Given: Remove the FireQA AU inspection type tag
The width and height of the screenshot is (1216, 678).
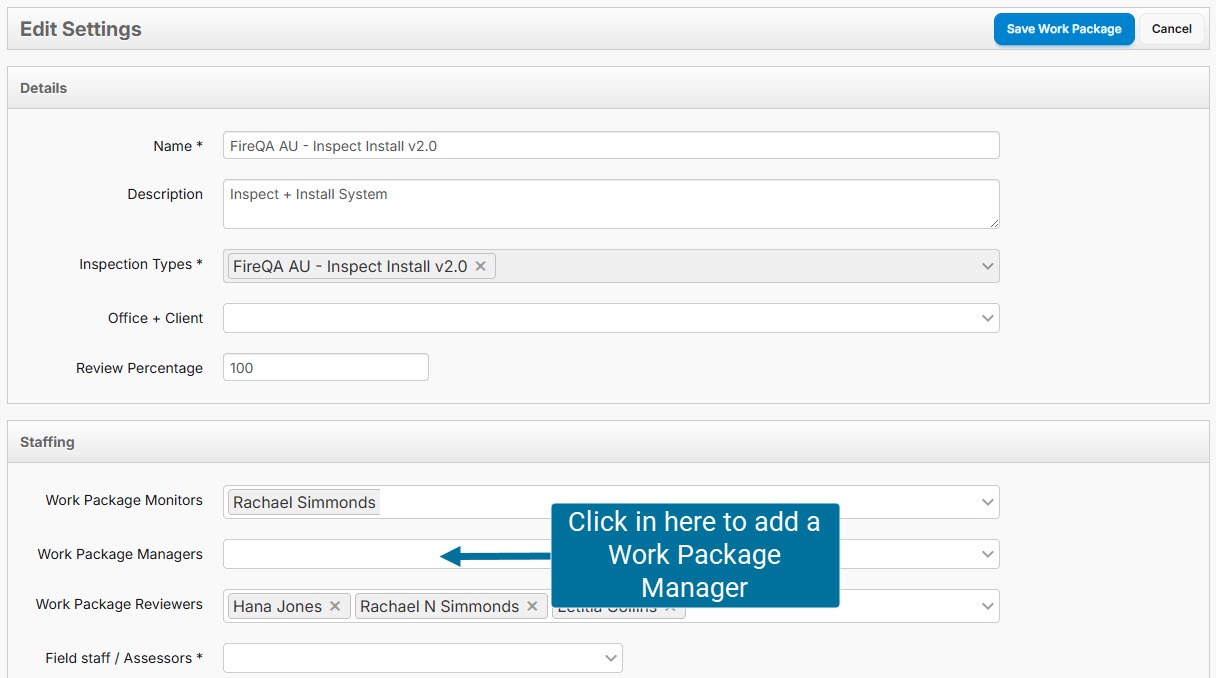Looking at the screenshot, I should 480,266.
